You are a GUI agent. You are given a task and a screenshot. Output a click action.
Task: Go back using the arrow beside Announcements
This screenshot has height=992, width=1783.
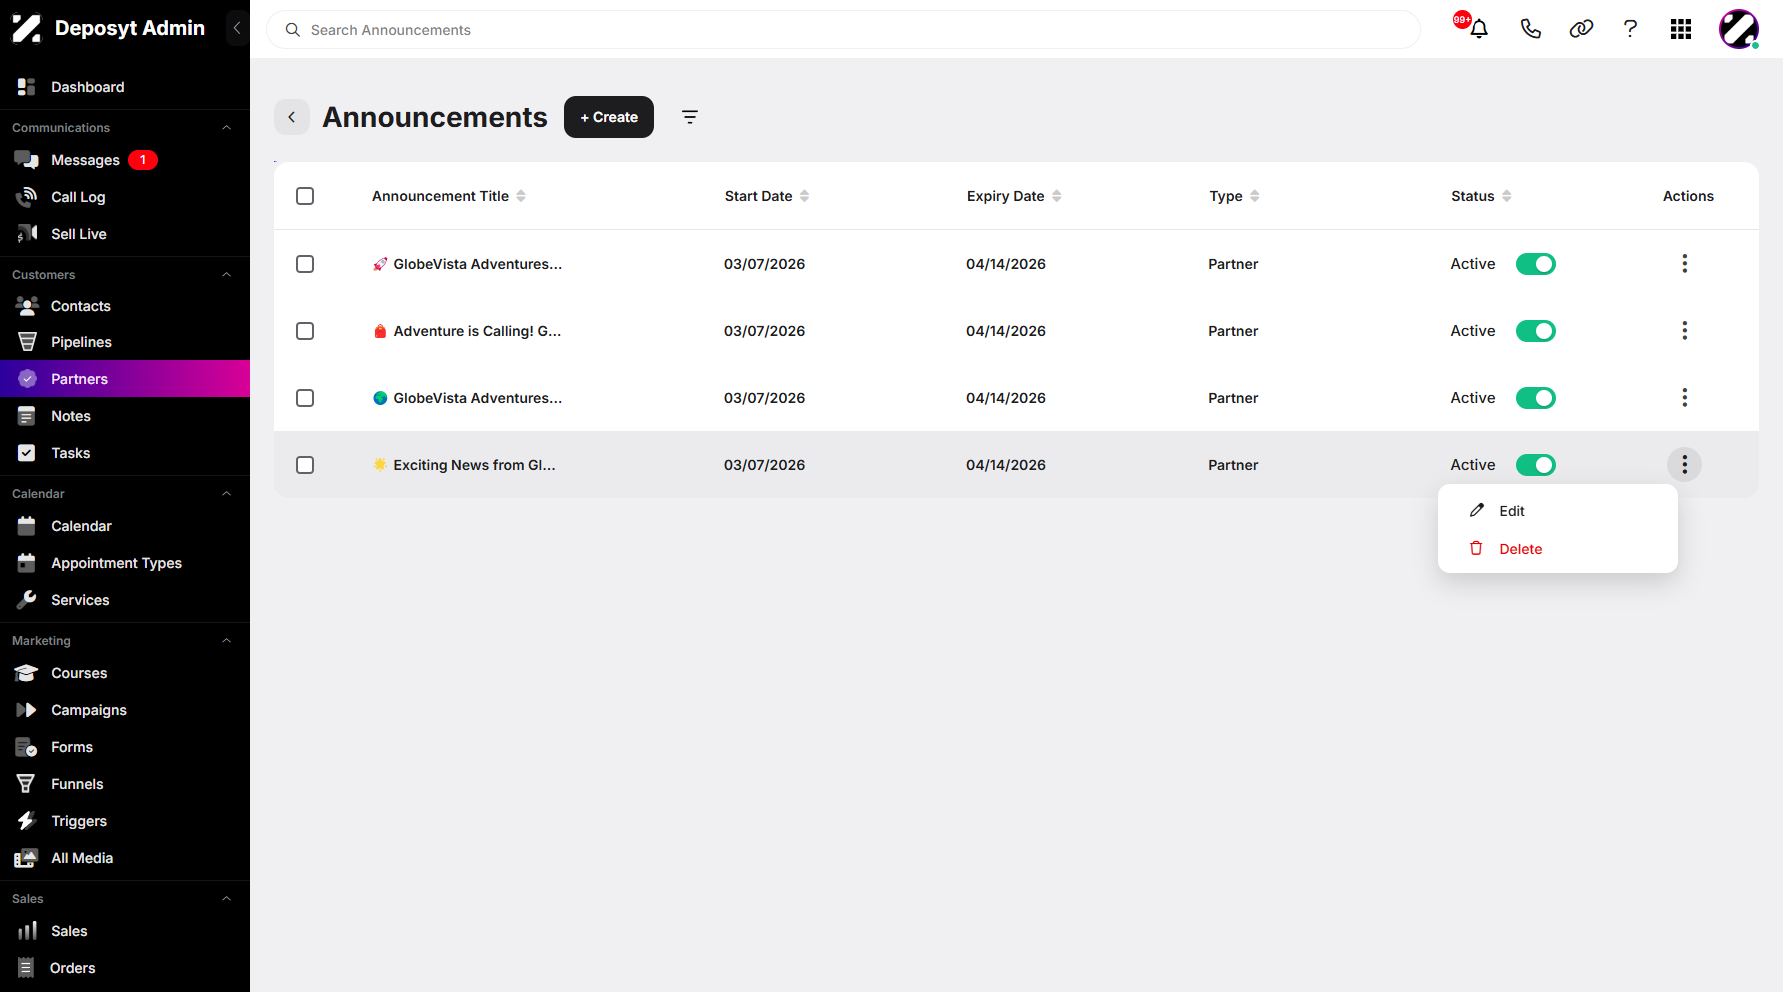[292, 117]
